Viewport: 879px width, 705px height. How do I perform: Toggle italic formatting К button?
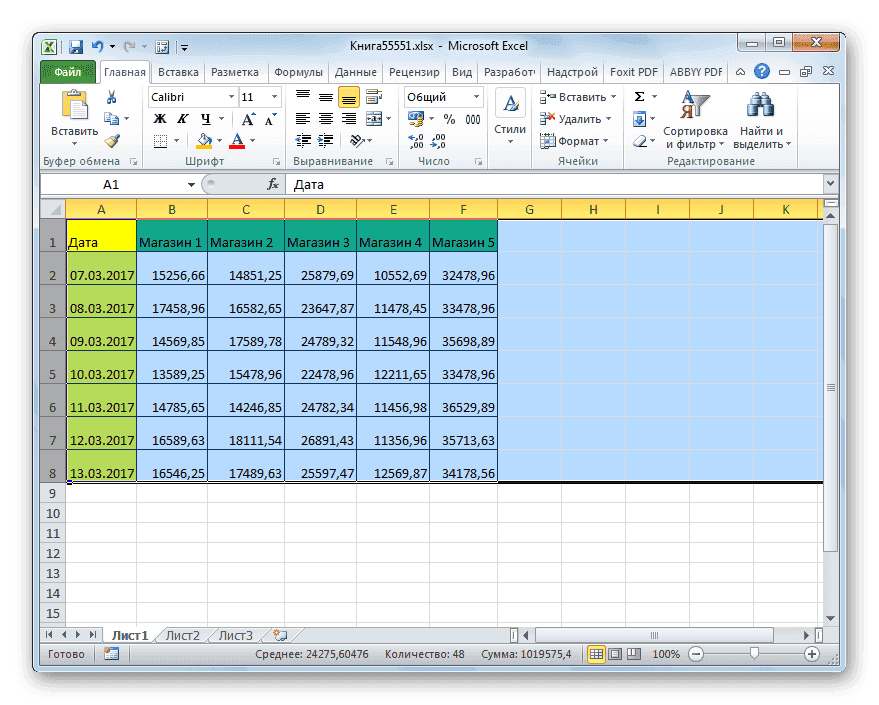[x=183, y=118]
